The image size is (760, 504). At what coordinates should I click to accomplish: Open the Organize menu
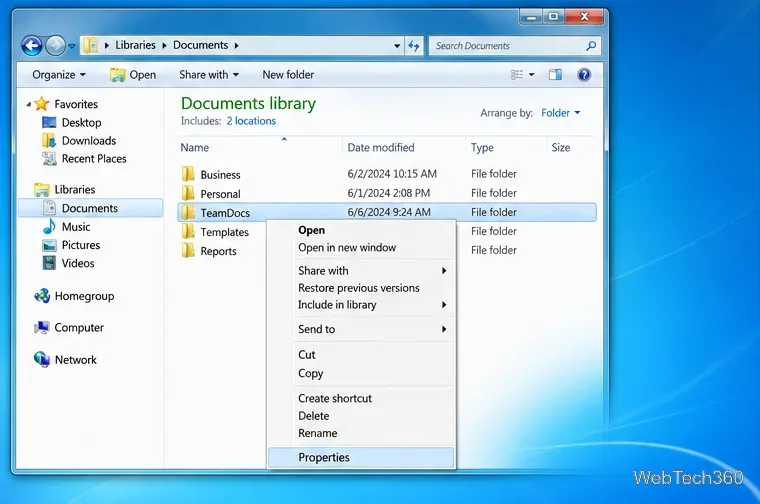pyautogui.click(x=59, y=75)
